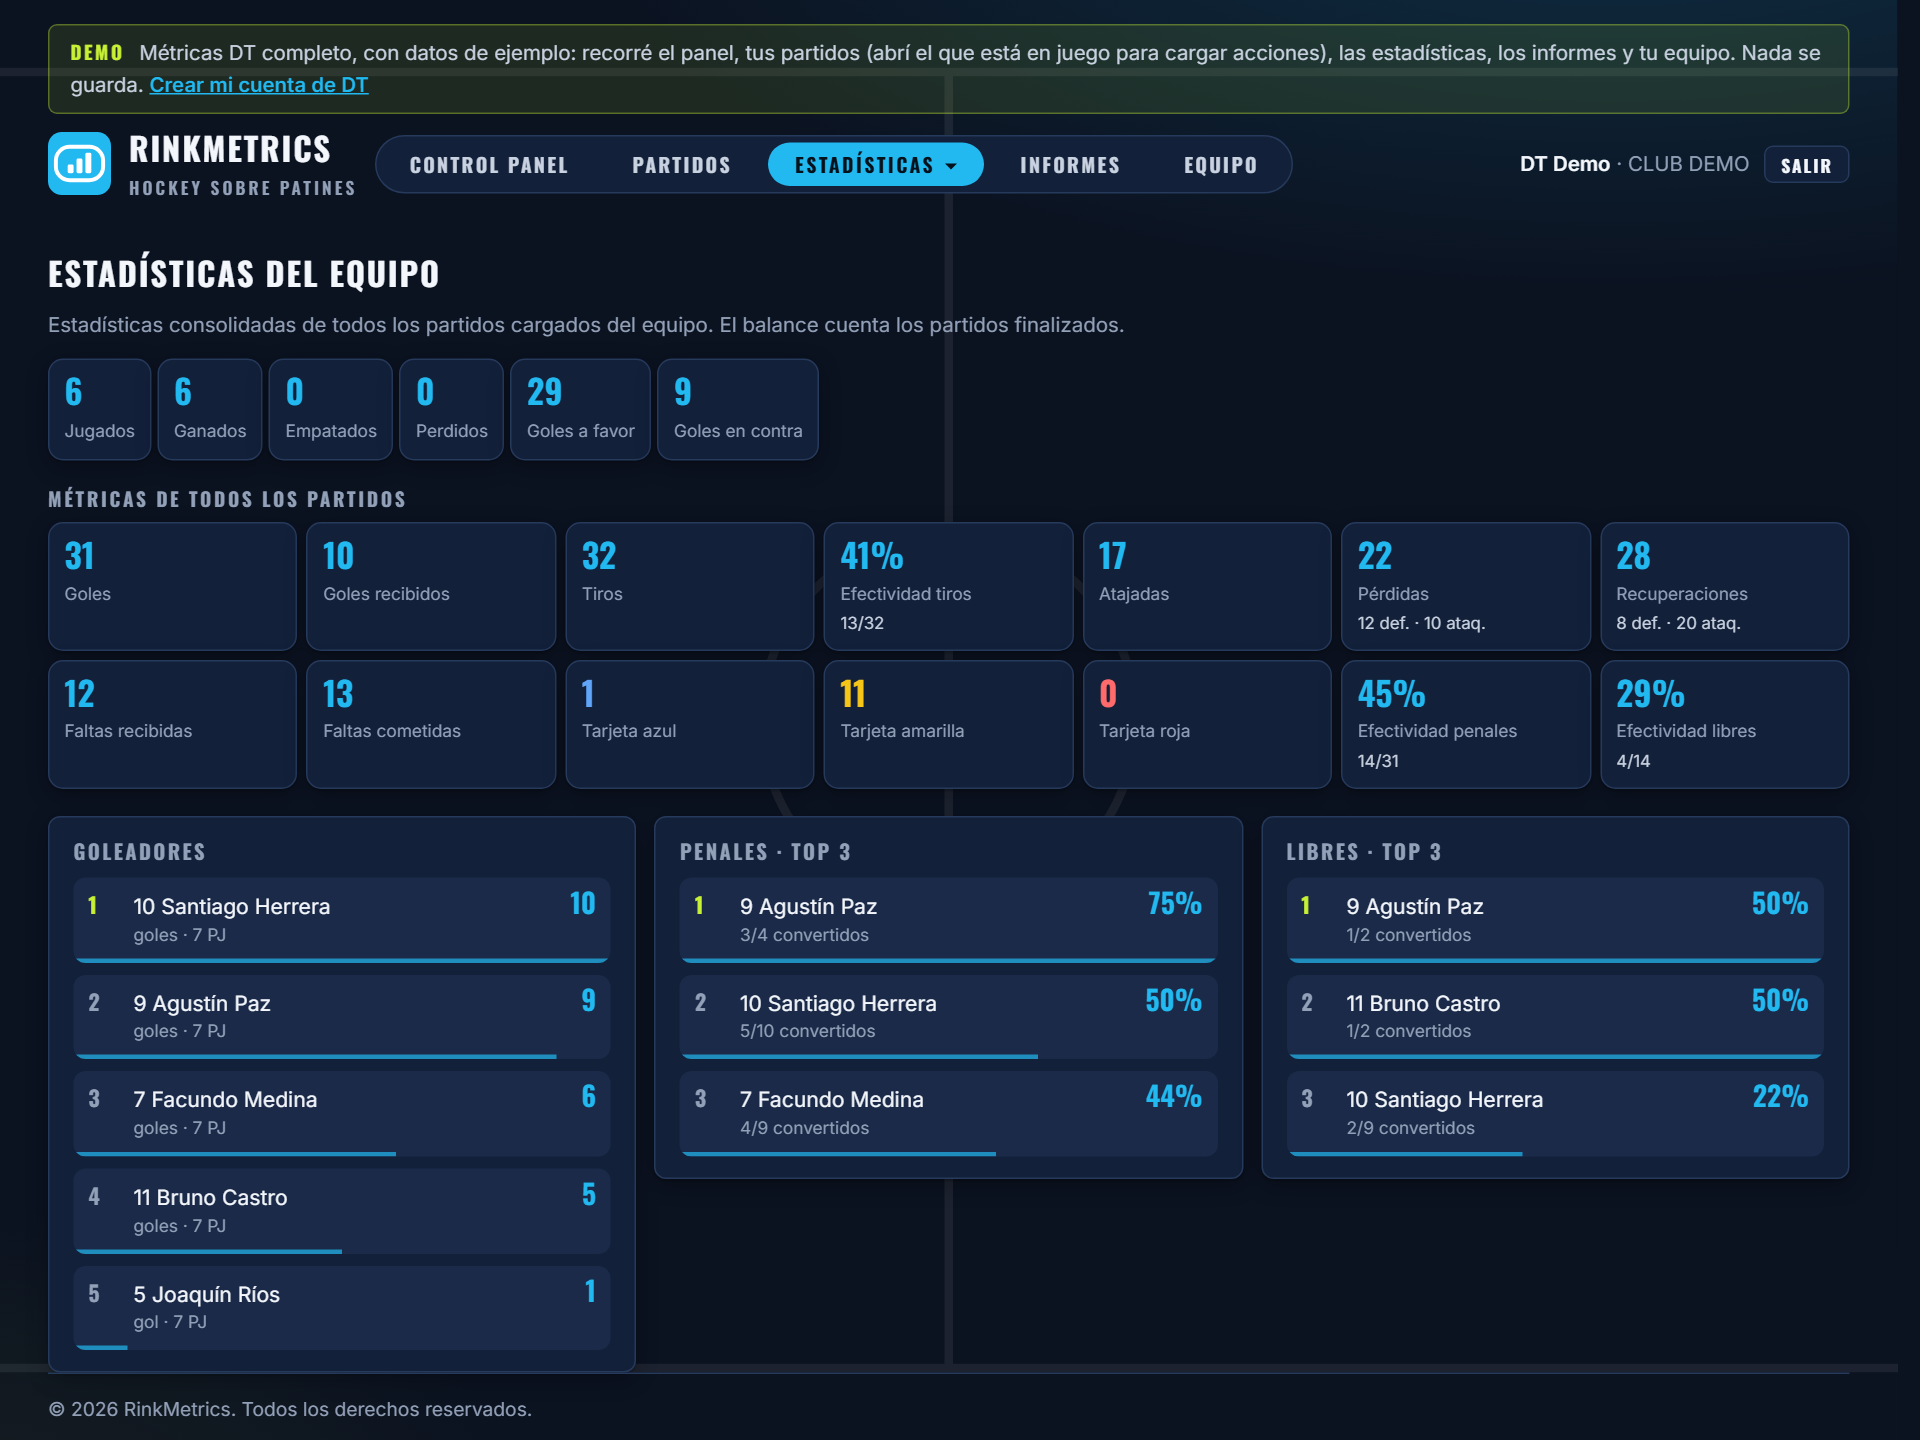This screenshot has height=1440, width=1920.
Task: Click Santiago Herrera 5/10 convertidos row
Action: pyautogui.click(x=948, y=1017)
